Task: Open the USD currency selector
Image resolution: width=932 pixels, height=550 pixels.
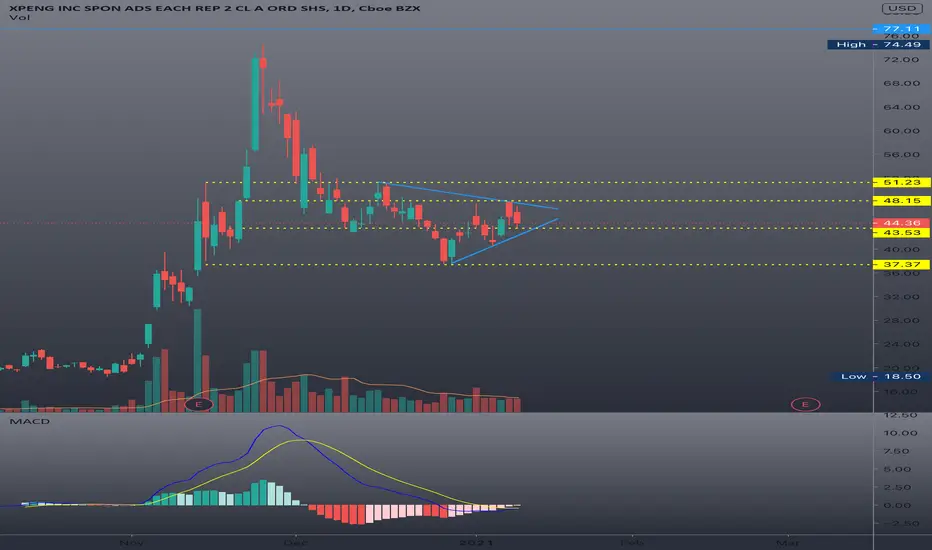Action: [902, 8]
